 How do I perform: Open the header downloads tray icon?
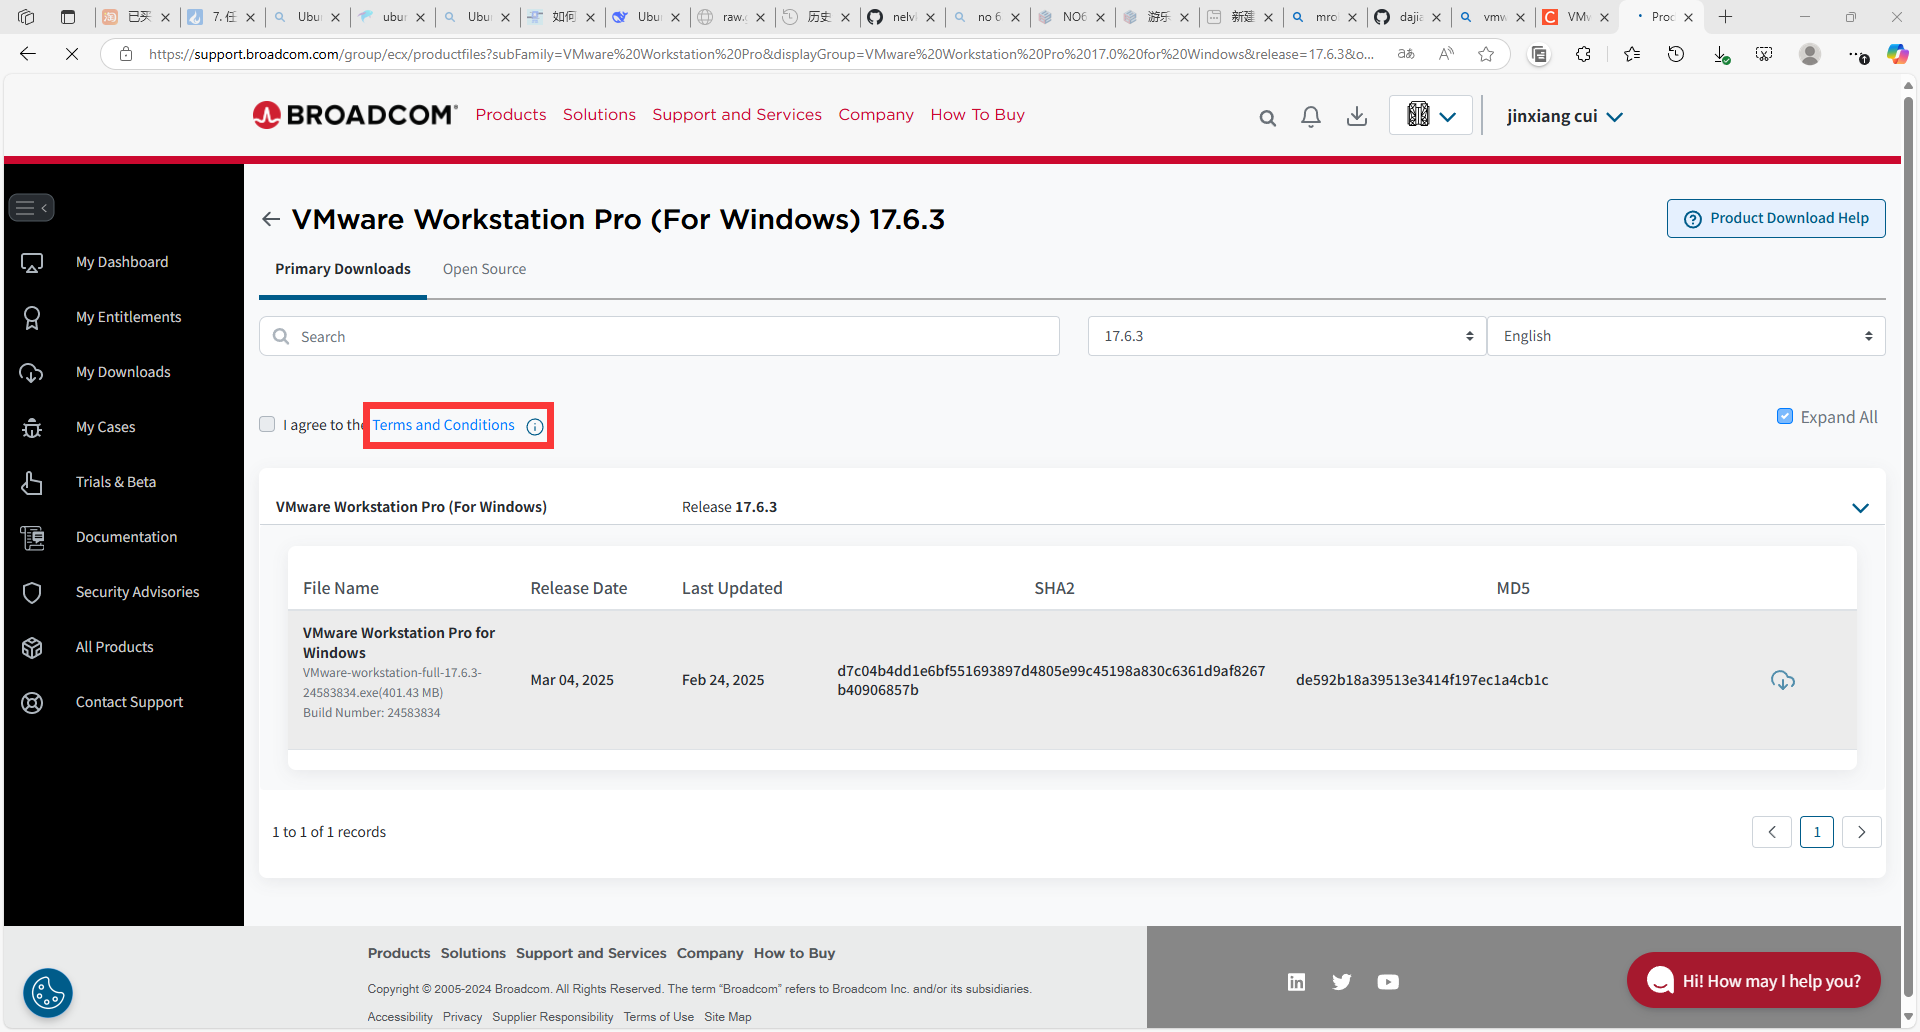pos(1357,117)
